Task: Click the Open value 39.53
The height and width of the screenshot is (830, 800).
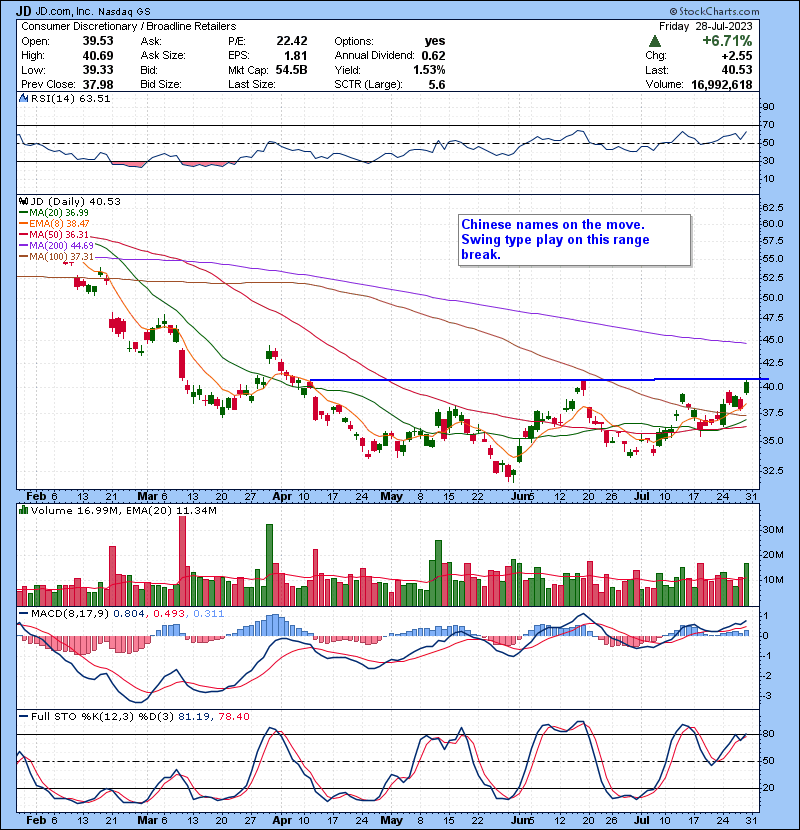Action: (98, 41)
